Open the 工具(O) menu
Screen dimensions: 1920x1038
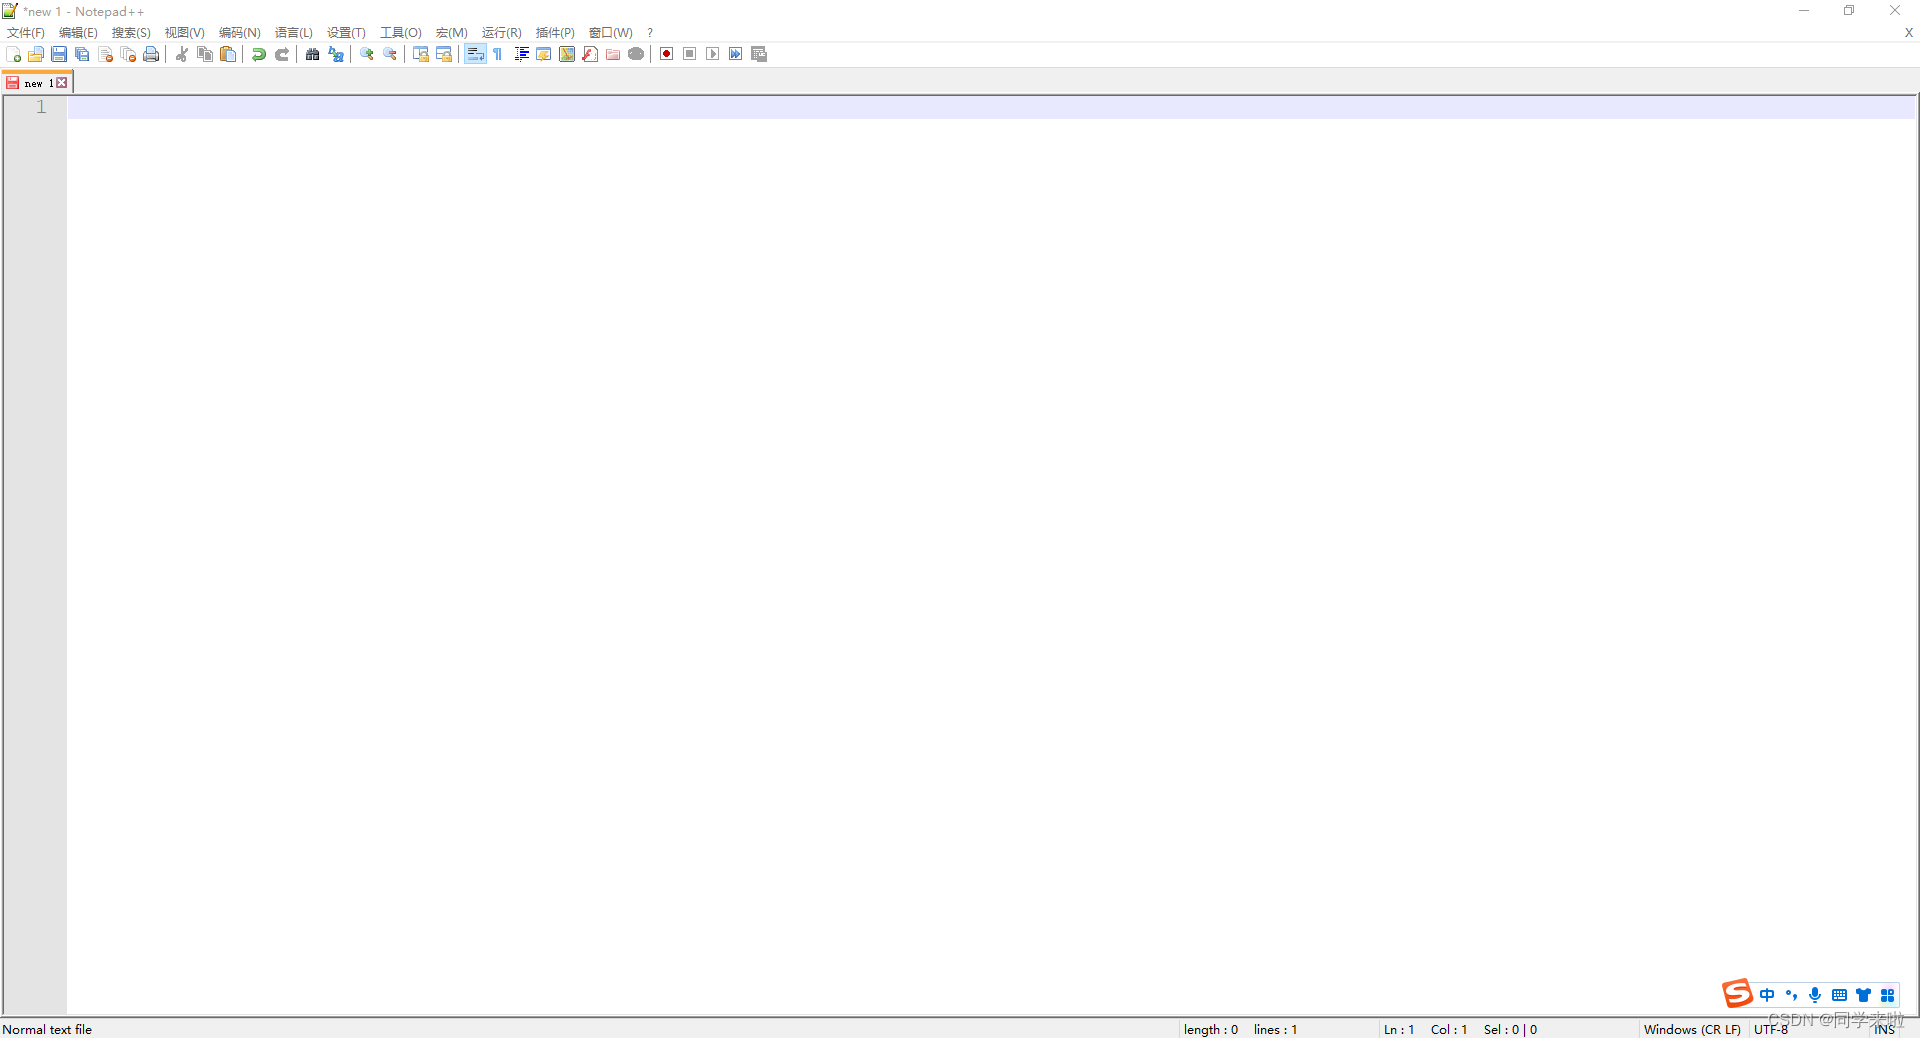pyautogui.click(x=401, y=33)
